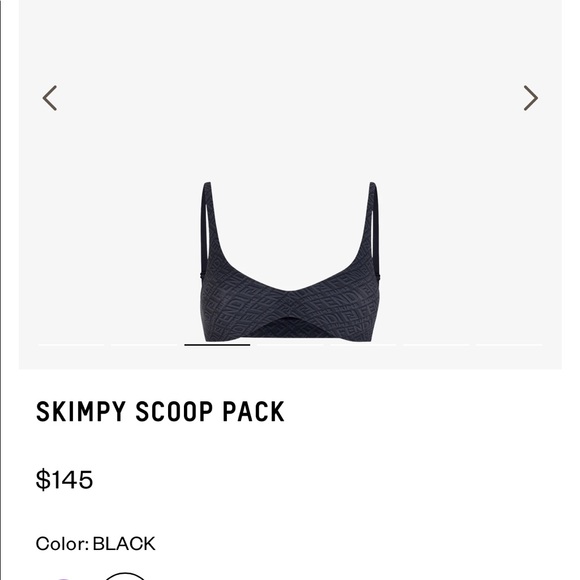
Task: Click the $145 price
Action: (x=64, y=479)
